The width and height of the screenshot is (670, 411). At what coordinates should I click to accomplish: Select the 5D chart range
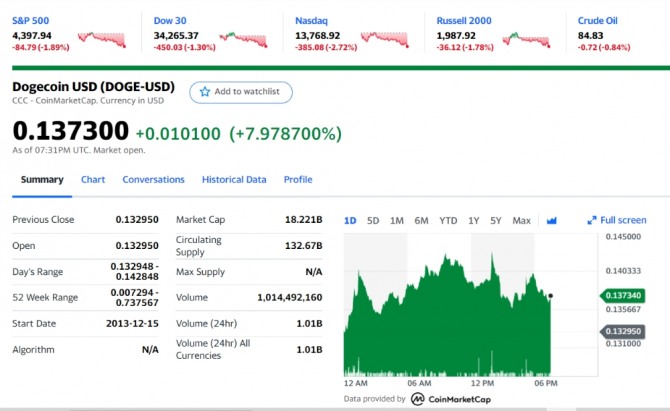point(373,220)
